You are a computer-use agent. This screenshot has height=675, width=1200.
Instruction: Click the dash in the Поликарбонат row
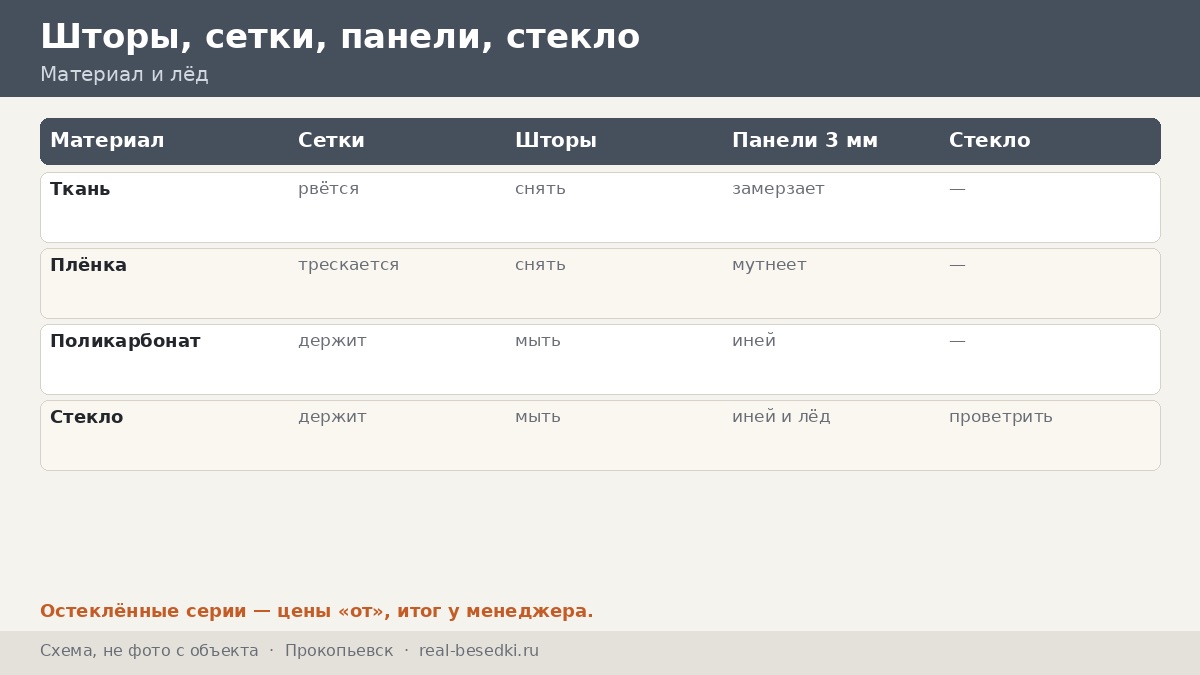pos(957,341)
